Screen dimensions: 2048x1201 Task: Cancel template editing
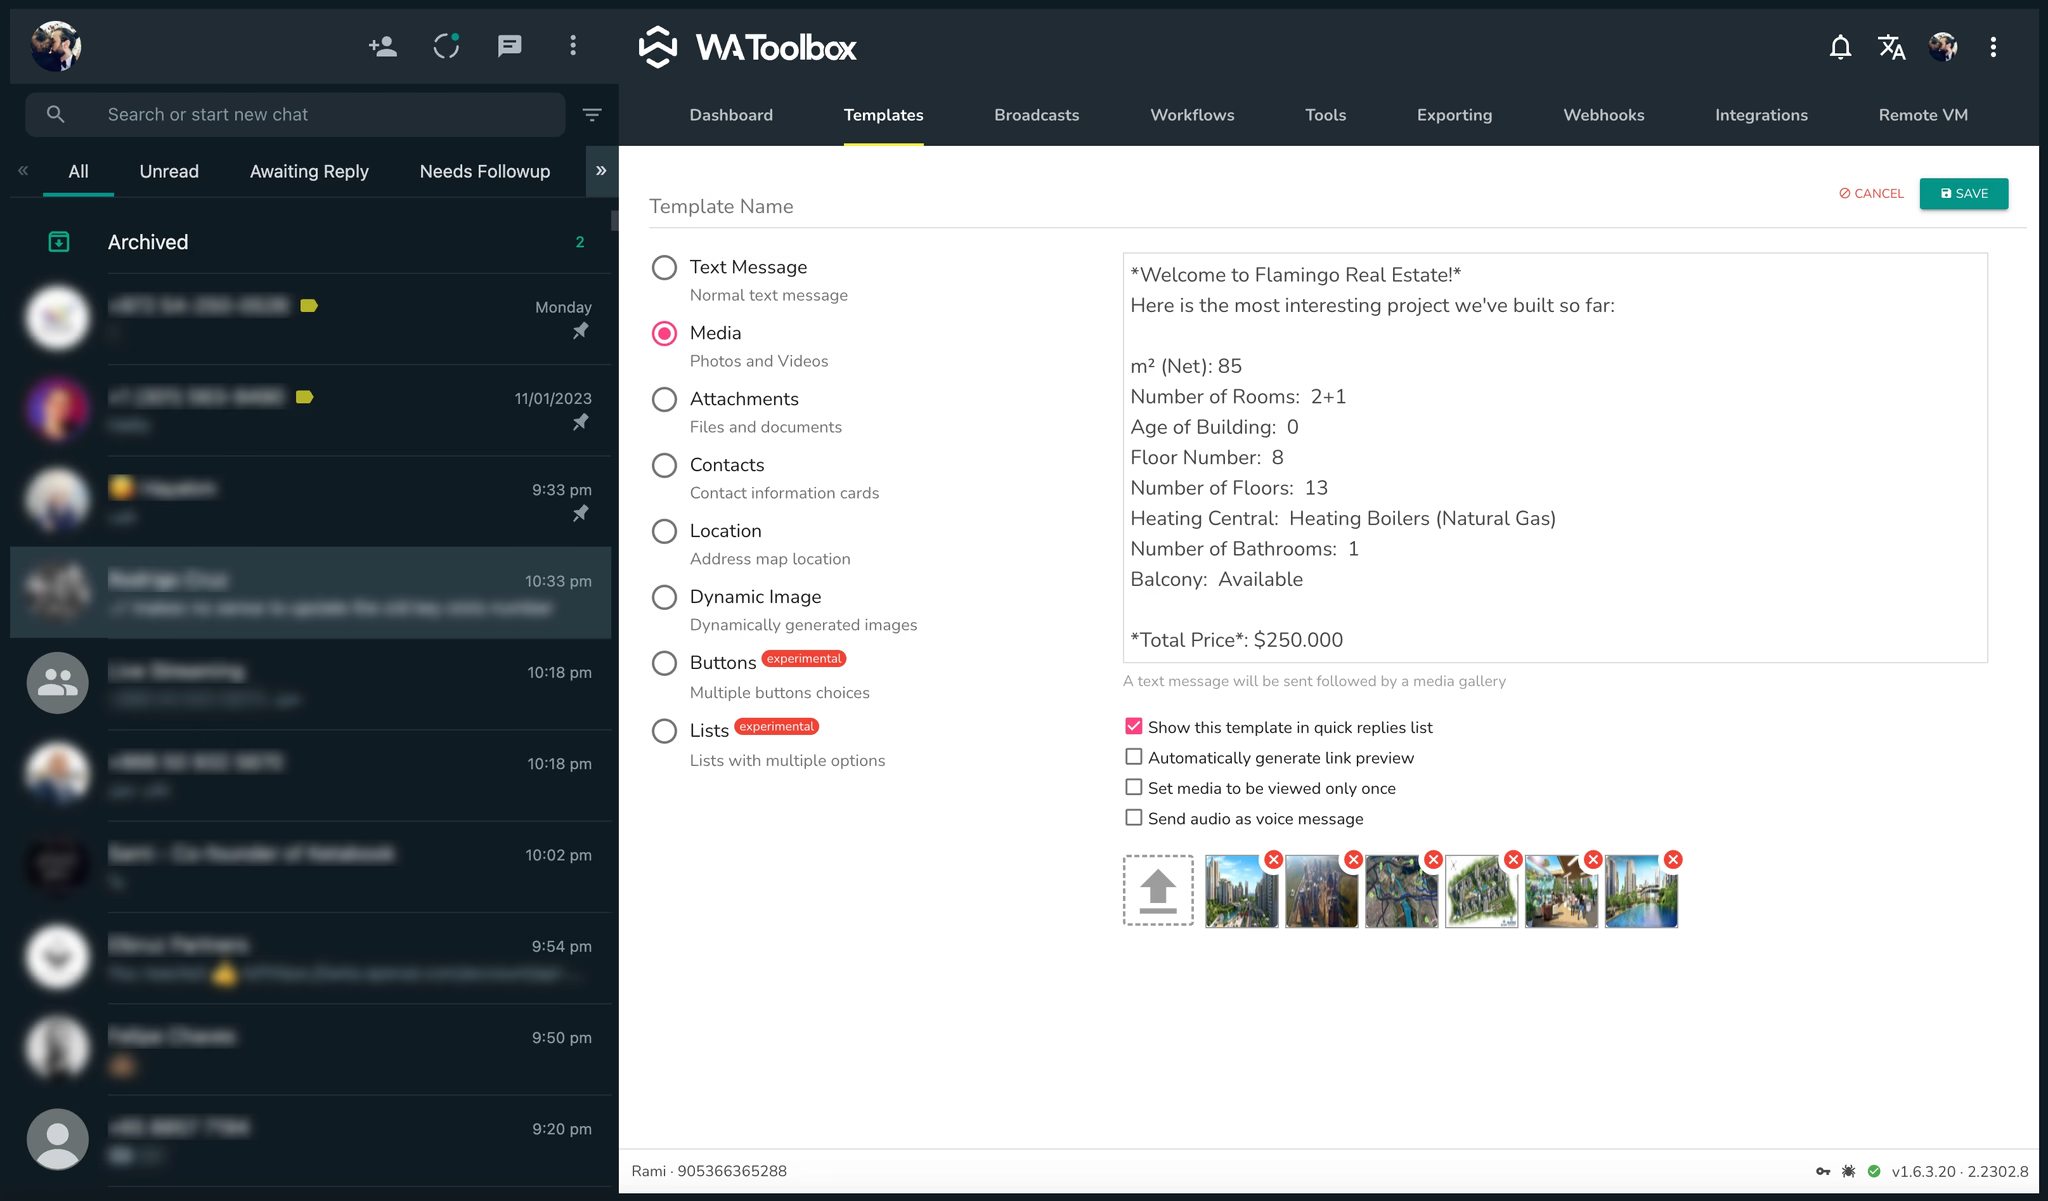(x=1871, y=194)
